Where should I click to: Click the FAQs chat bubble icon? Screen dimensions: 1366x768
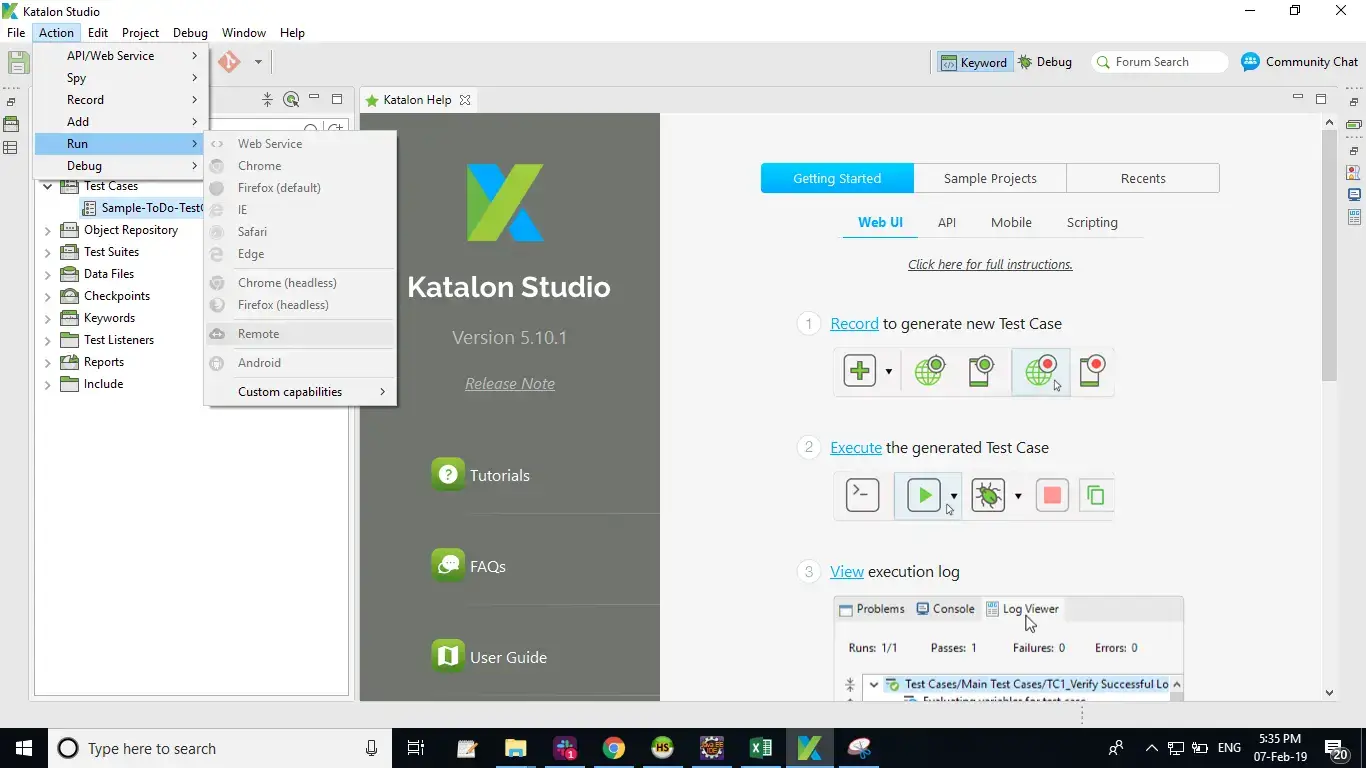click(x=447, y=566)
